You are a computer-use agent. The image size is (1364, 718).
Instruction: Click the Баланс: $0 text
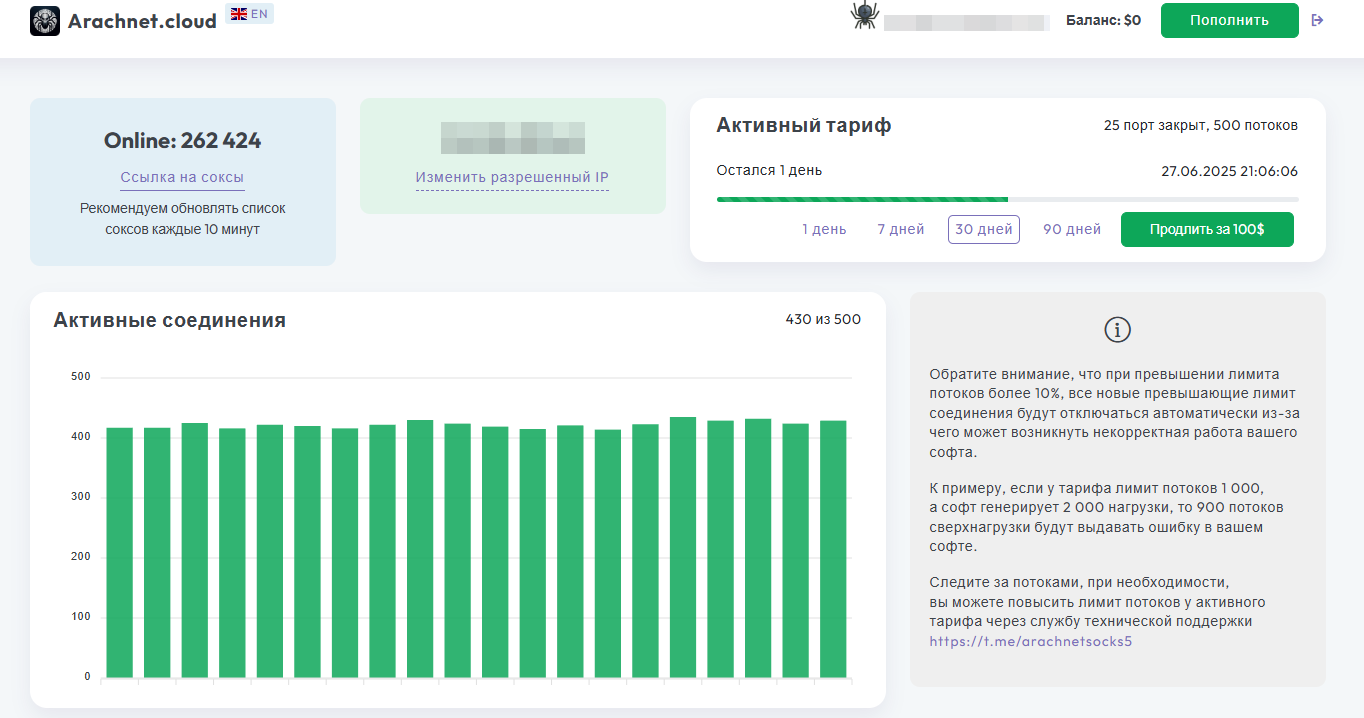pos(1103,20)
